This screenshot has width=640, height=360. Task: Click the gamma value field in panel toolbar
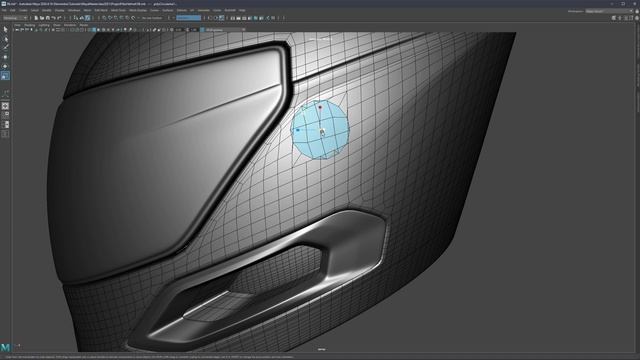tap(194, 29)
